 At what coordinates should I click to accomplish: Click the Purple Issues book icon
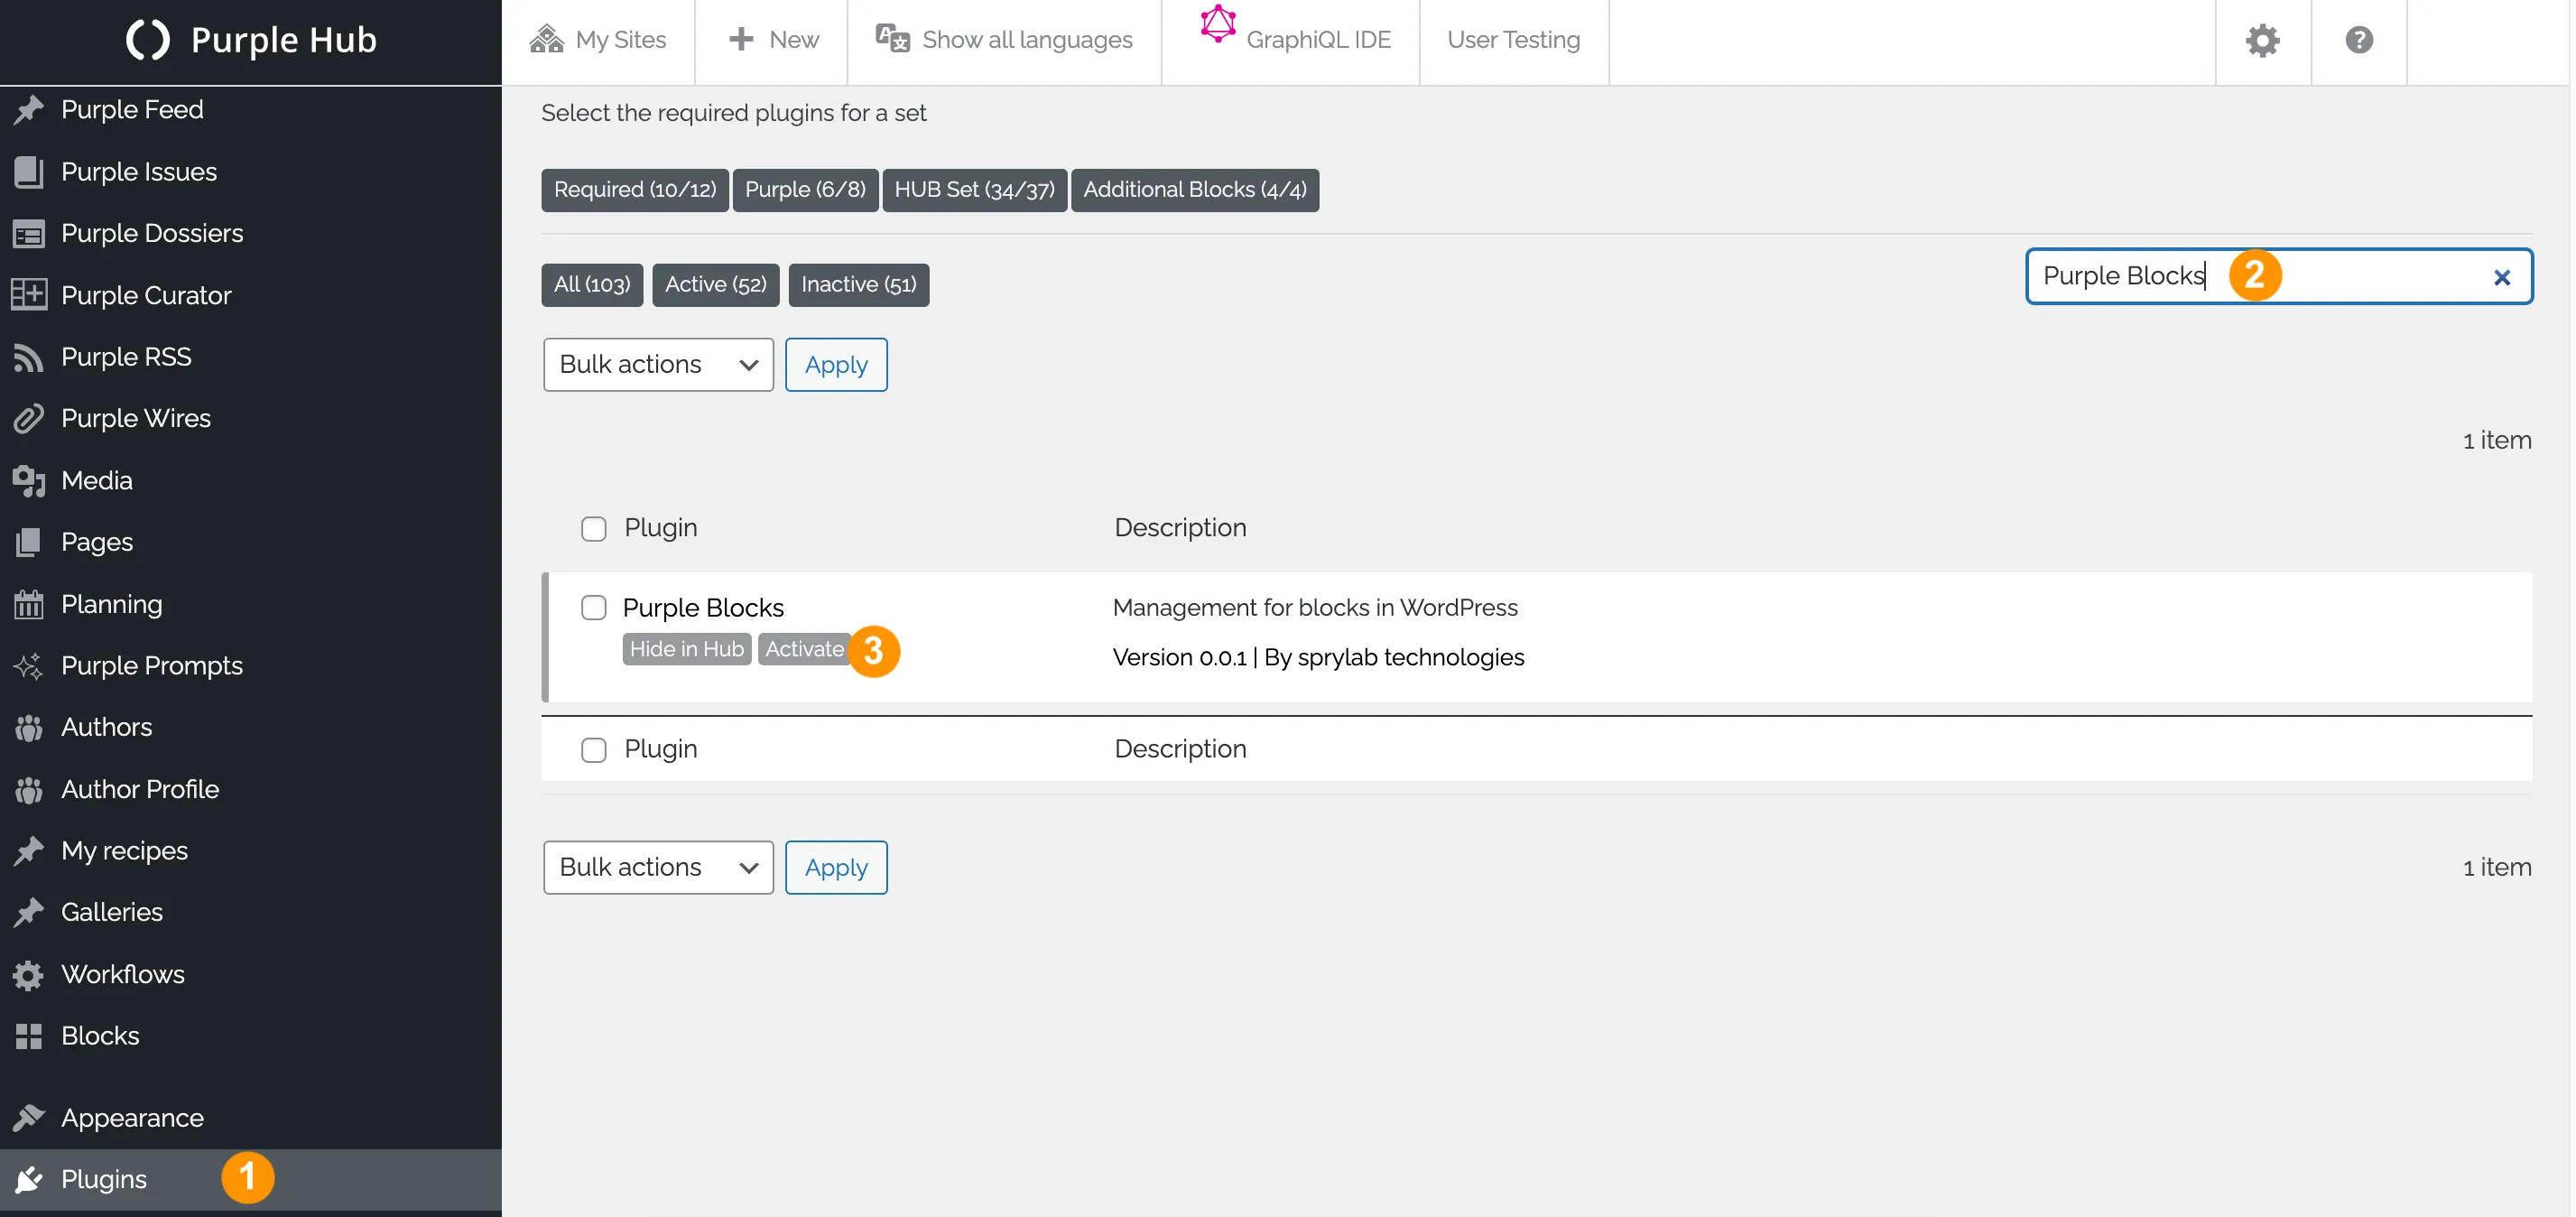[29, 171]
